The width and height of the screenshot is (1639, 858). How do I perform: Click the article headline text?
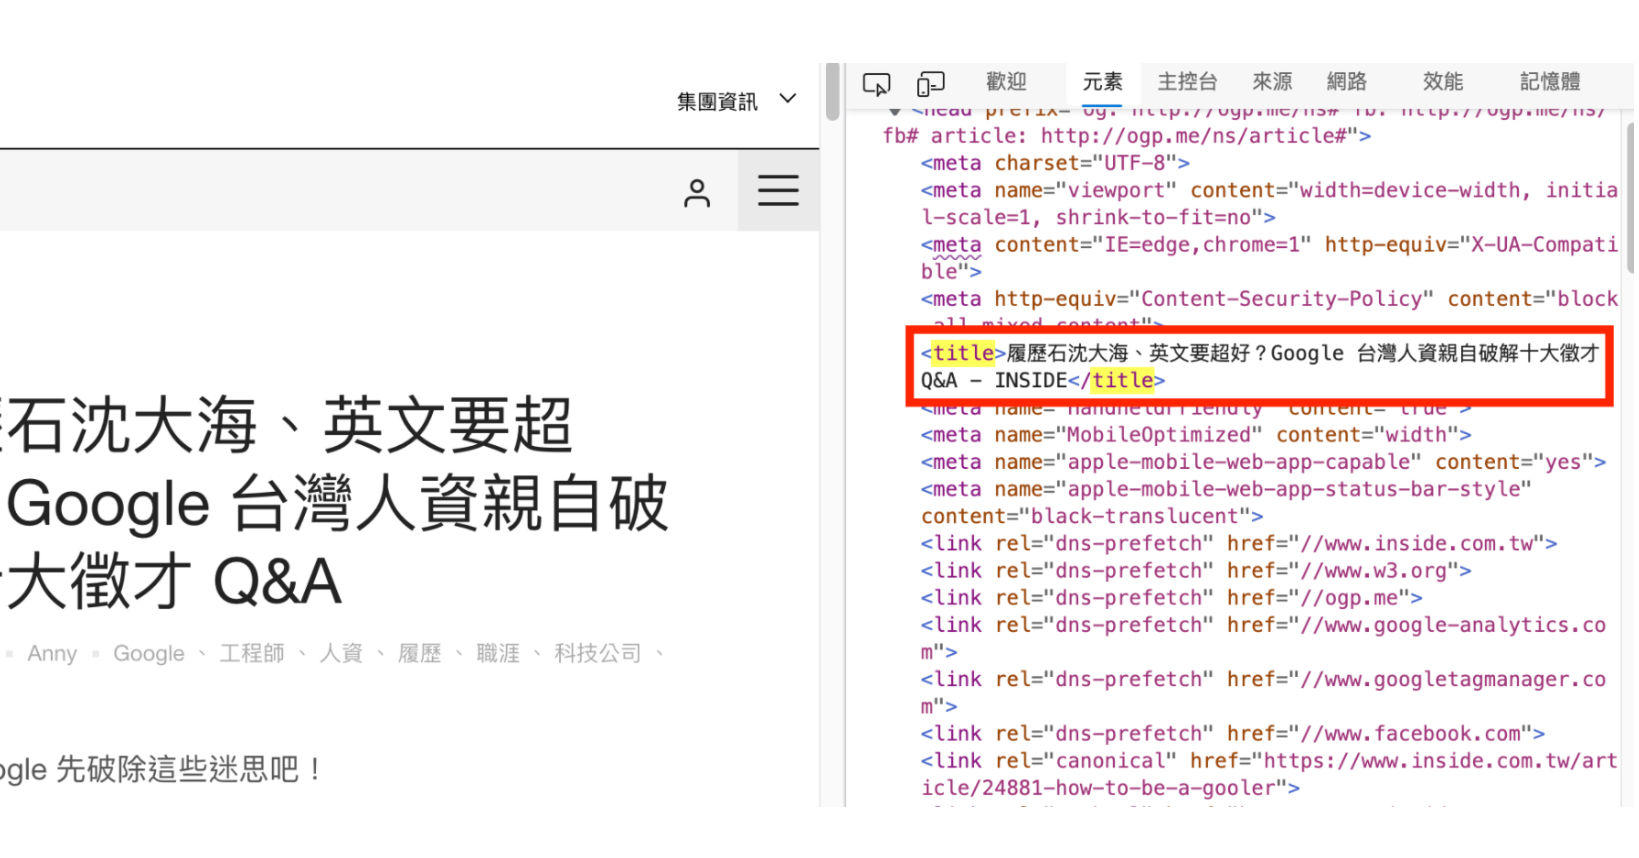[x=334, y=503]
